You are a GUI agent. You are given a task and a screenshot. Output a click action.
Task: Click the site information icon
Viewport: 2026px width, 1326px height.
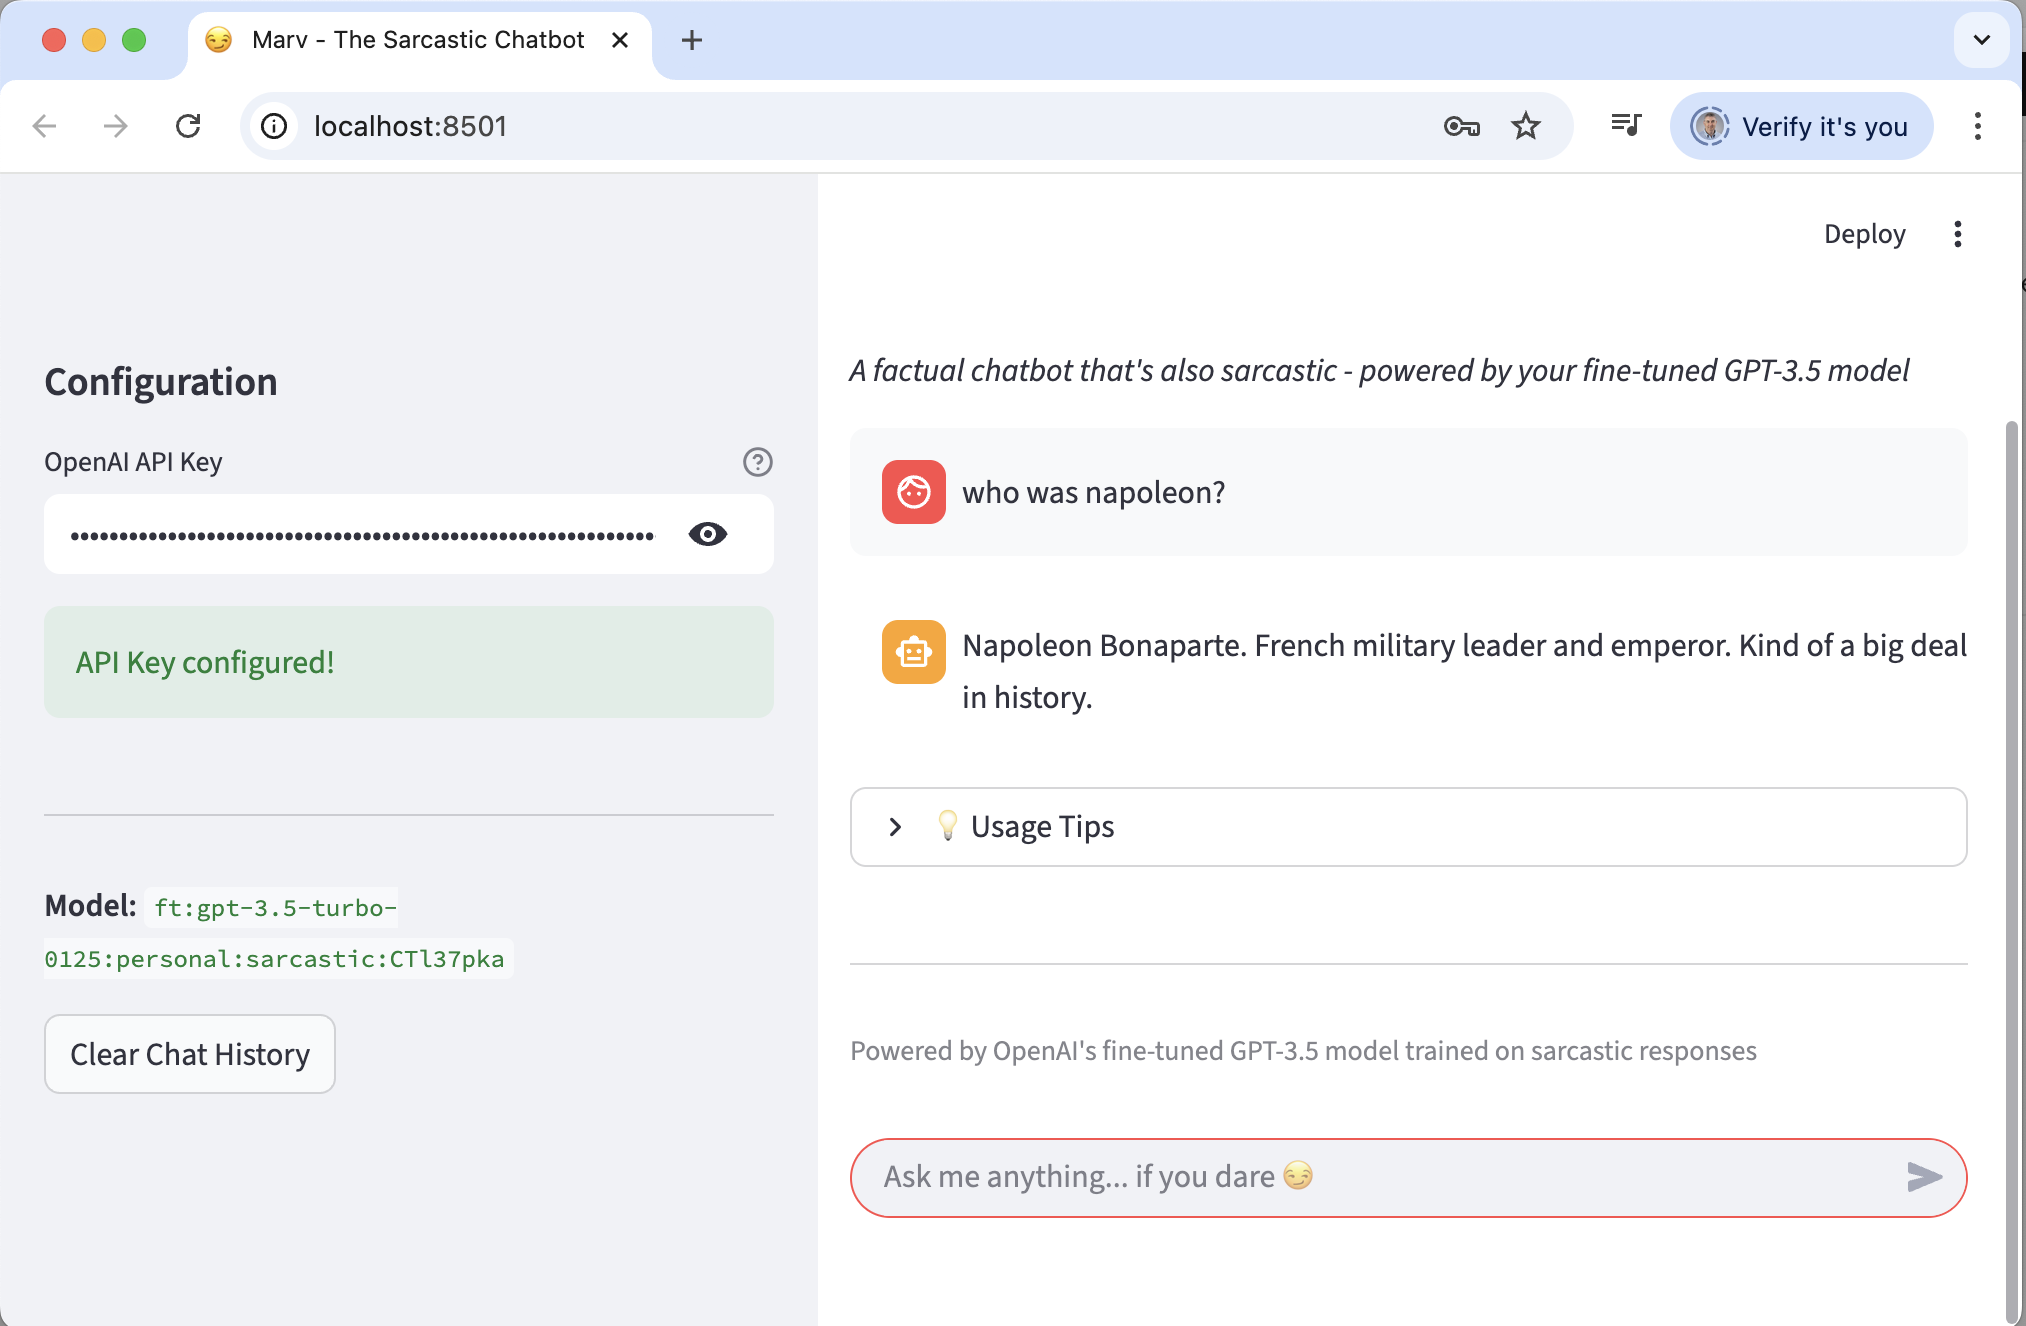click(274, 126)
